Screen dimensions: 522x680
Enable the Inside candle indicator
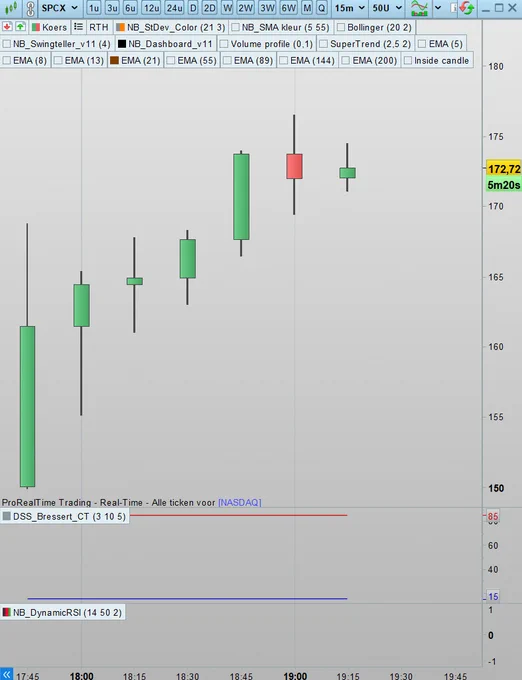coord(408,60)
